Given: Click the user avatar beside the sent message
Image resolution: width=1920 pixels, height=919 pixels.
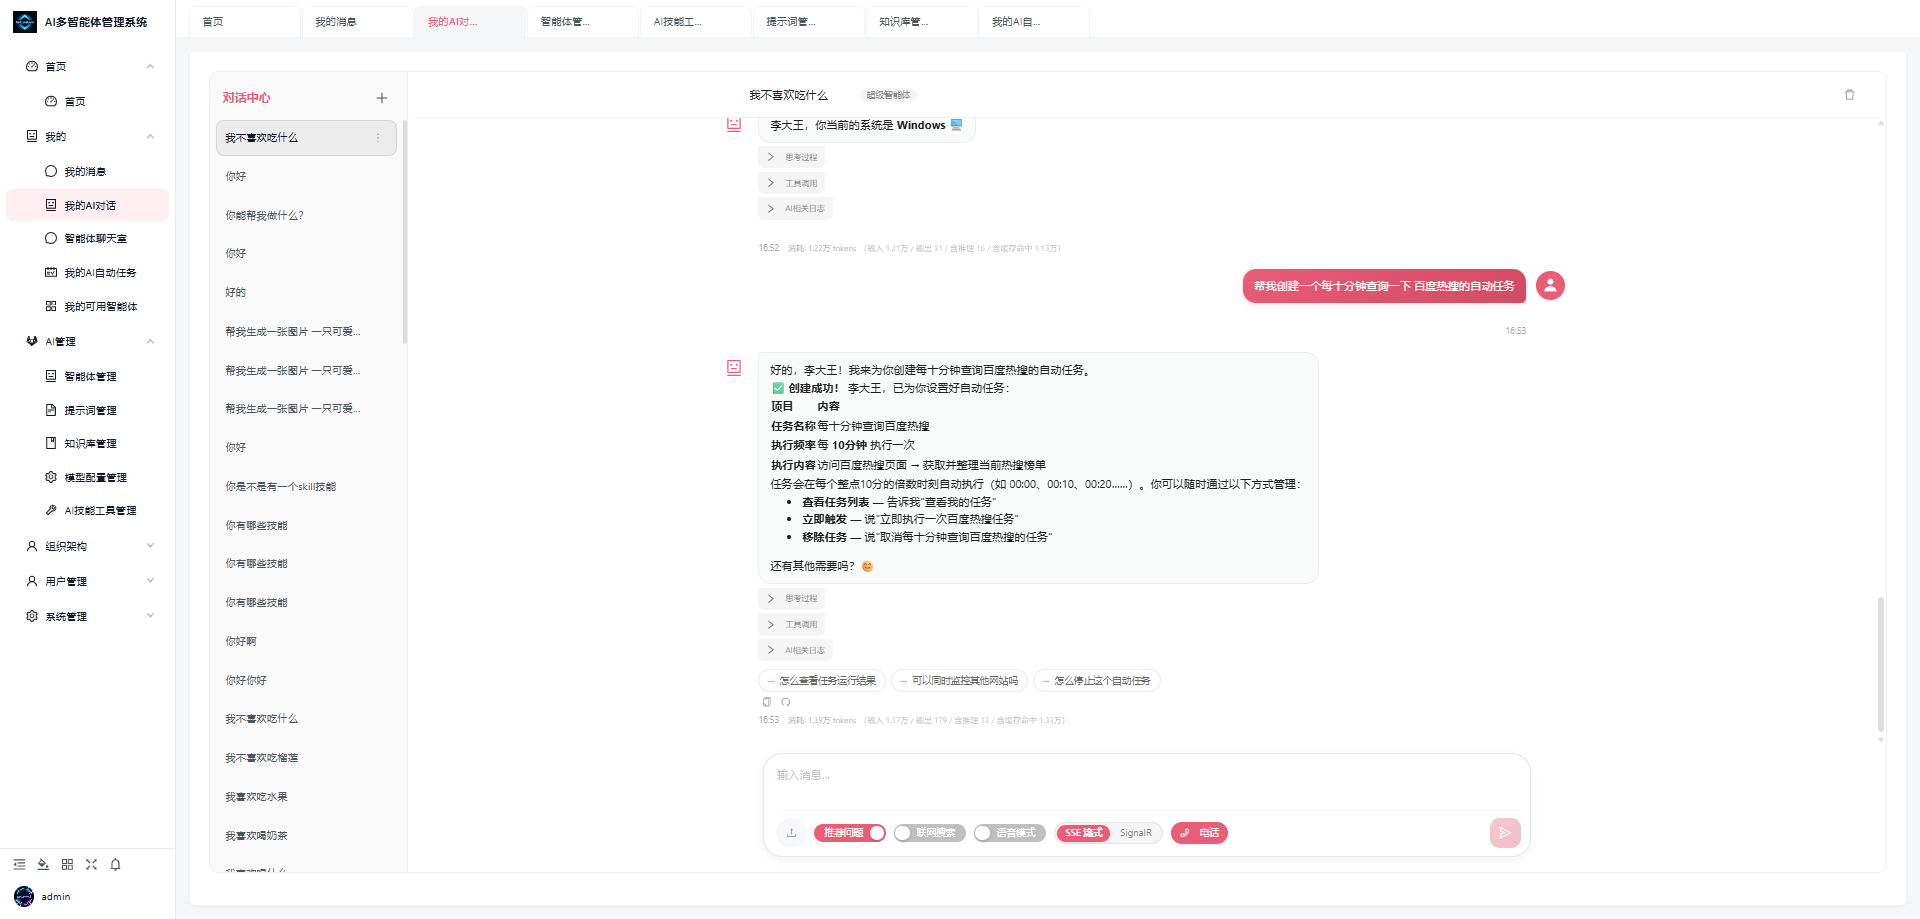Looking at the screenshot, I should (x=1550, y=286).
